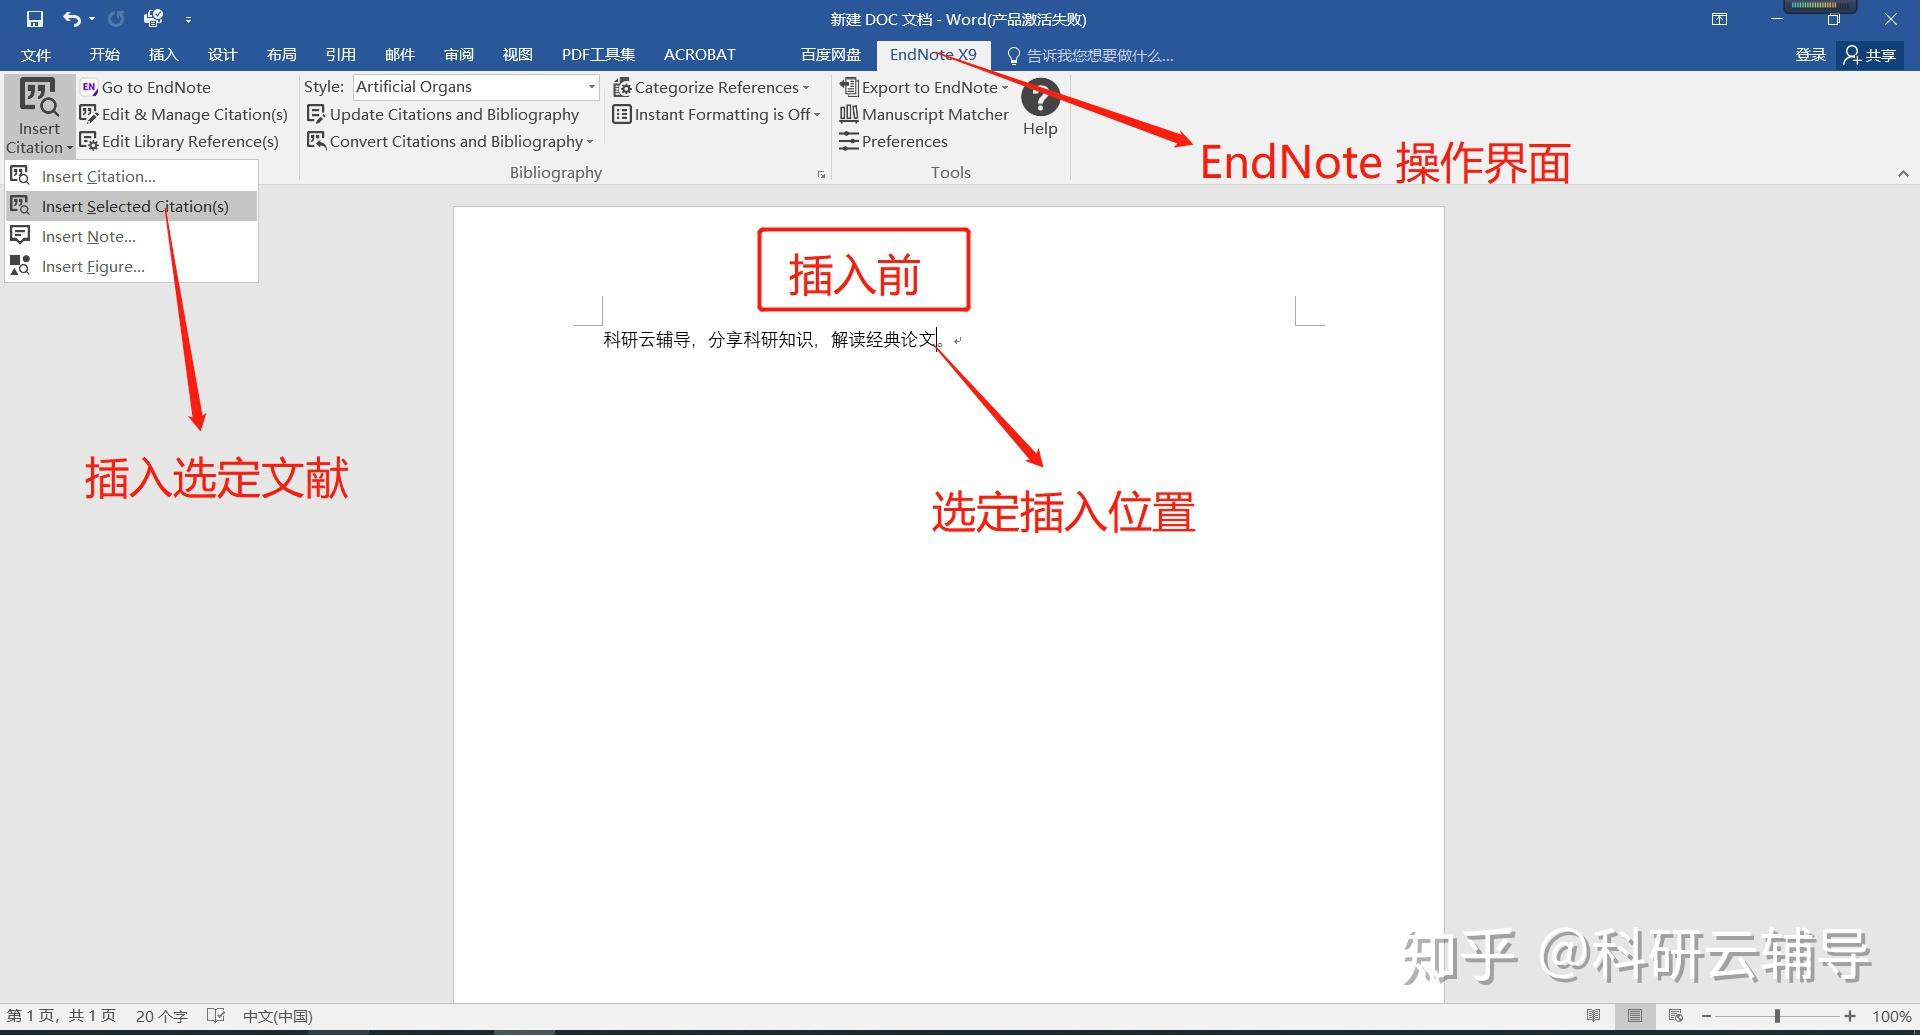Switch to Print Layout view icon
The height and width of the screenshot is (1036, 1922).
1635,1016
